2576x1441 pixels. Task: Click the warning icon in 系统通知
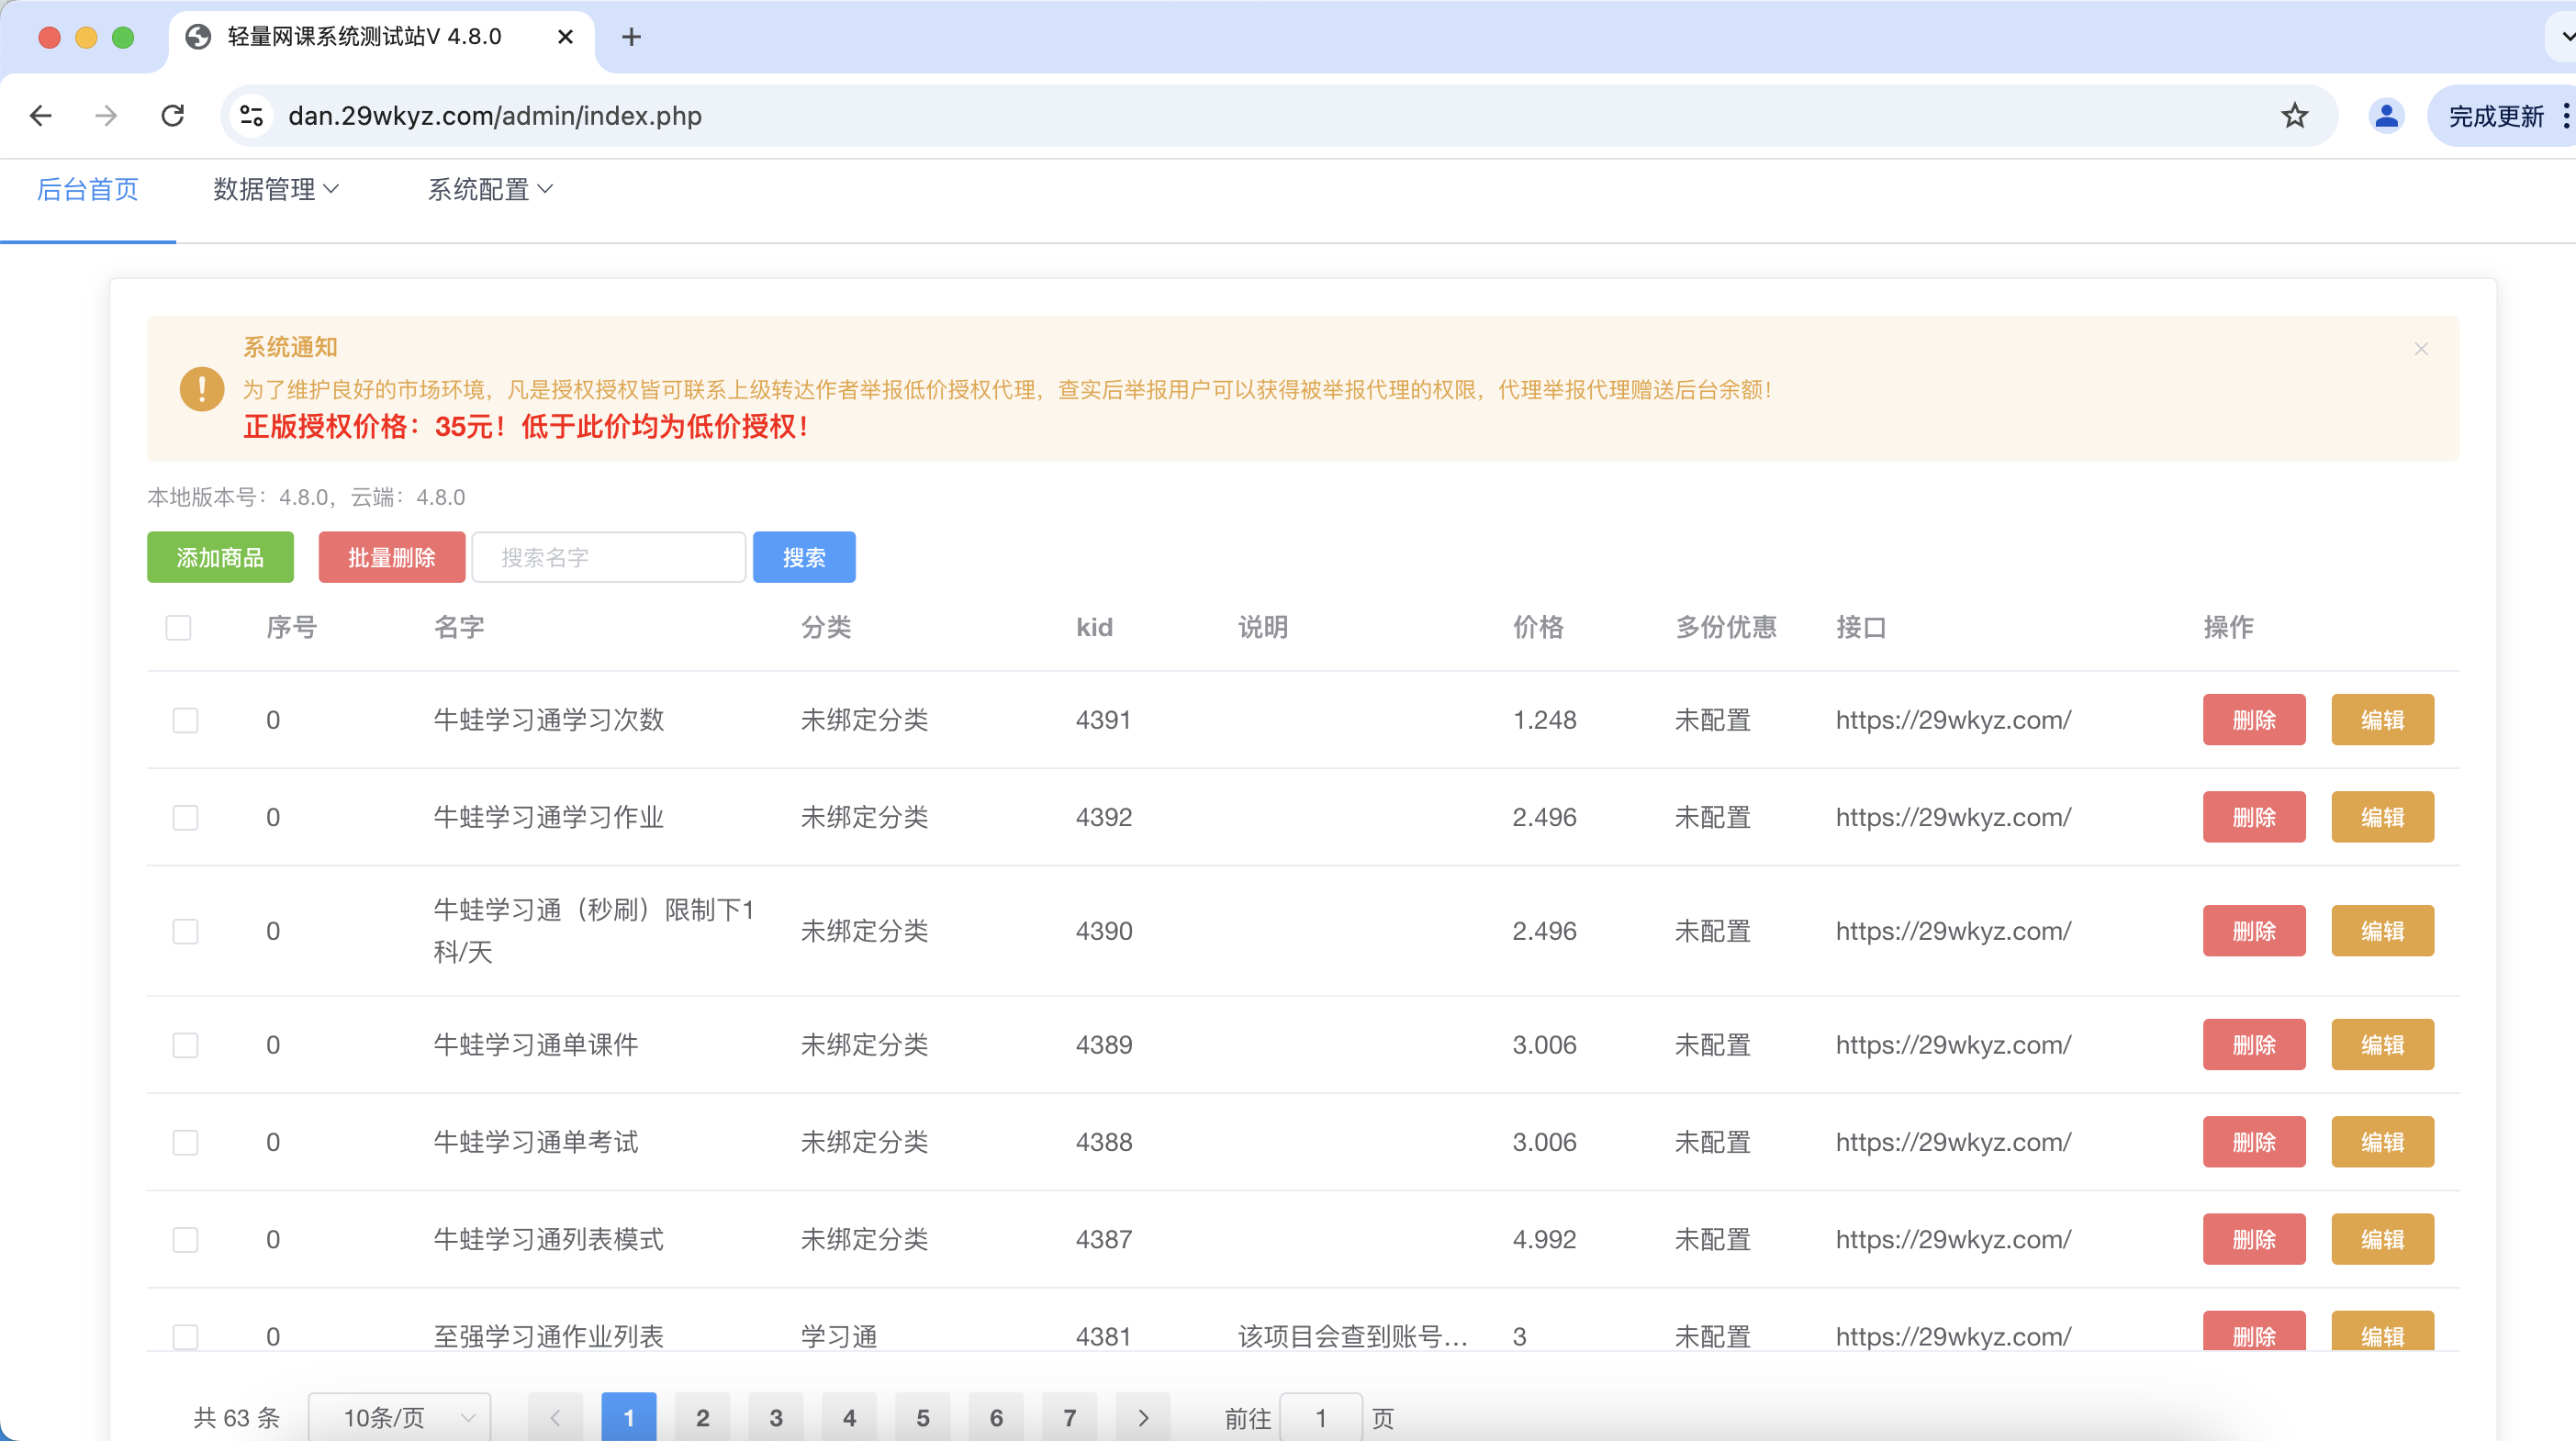tap(202, 389)
